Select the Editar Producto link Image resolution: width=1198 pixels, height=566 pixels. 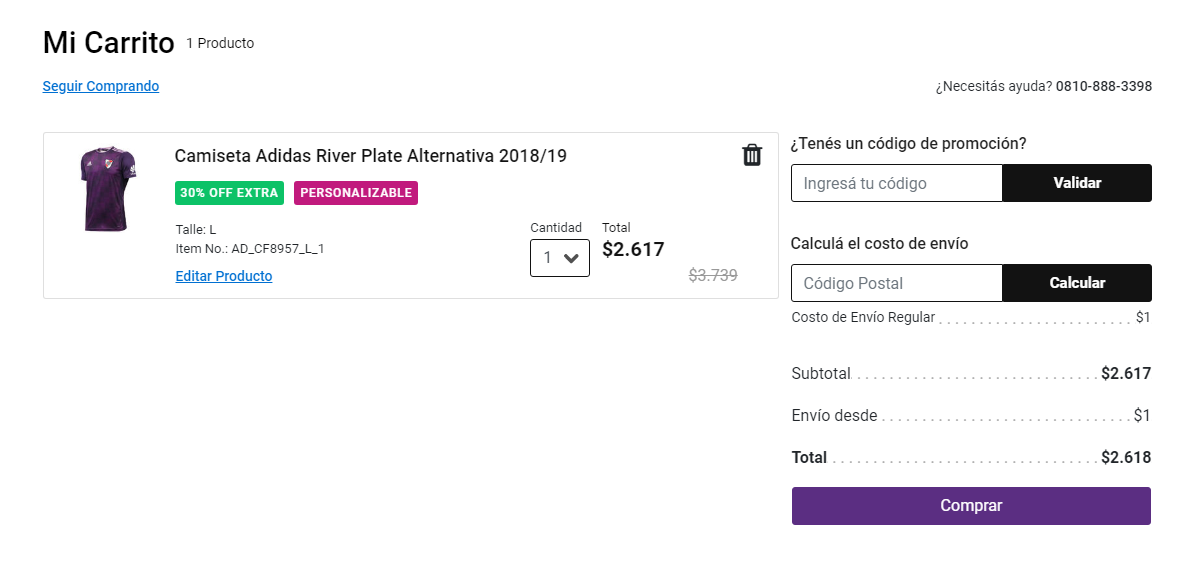224,277
